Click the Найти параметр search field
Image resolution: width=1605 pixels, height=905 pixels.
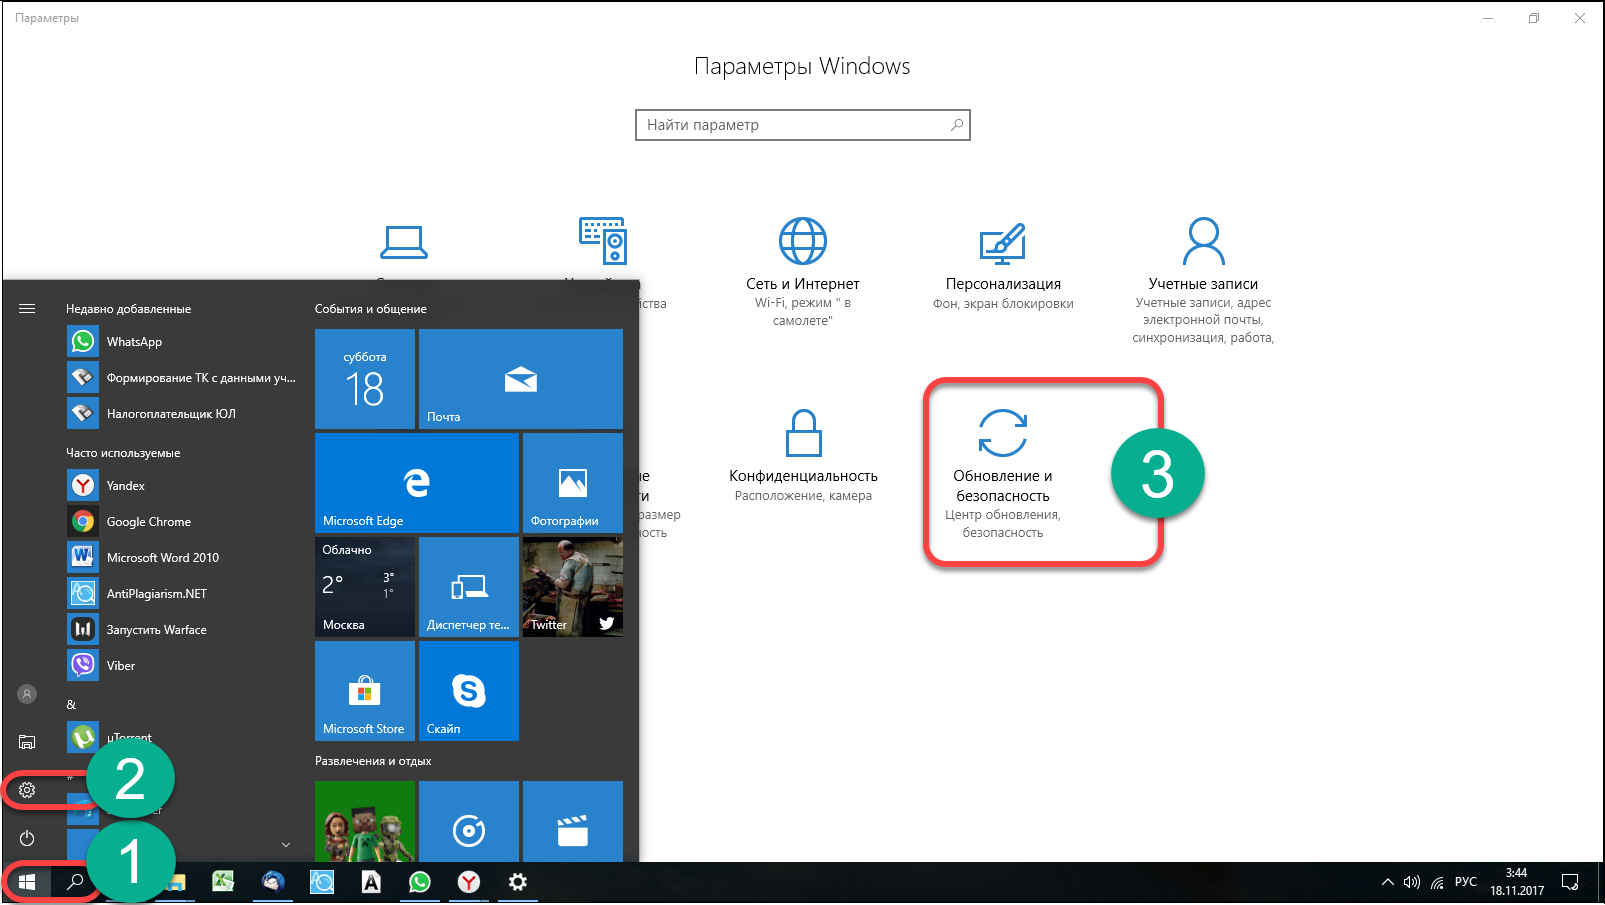tap(803, 125)
